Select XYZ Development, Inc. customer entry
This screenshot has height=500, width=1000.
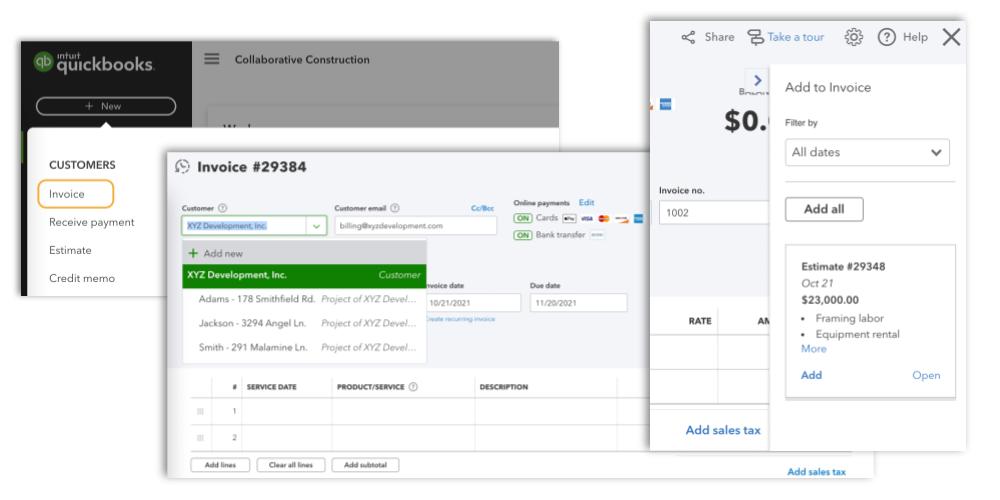click(304, 276)
